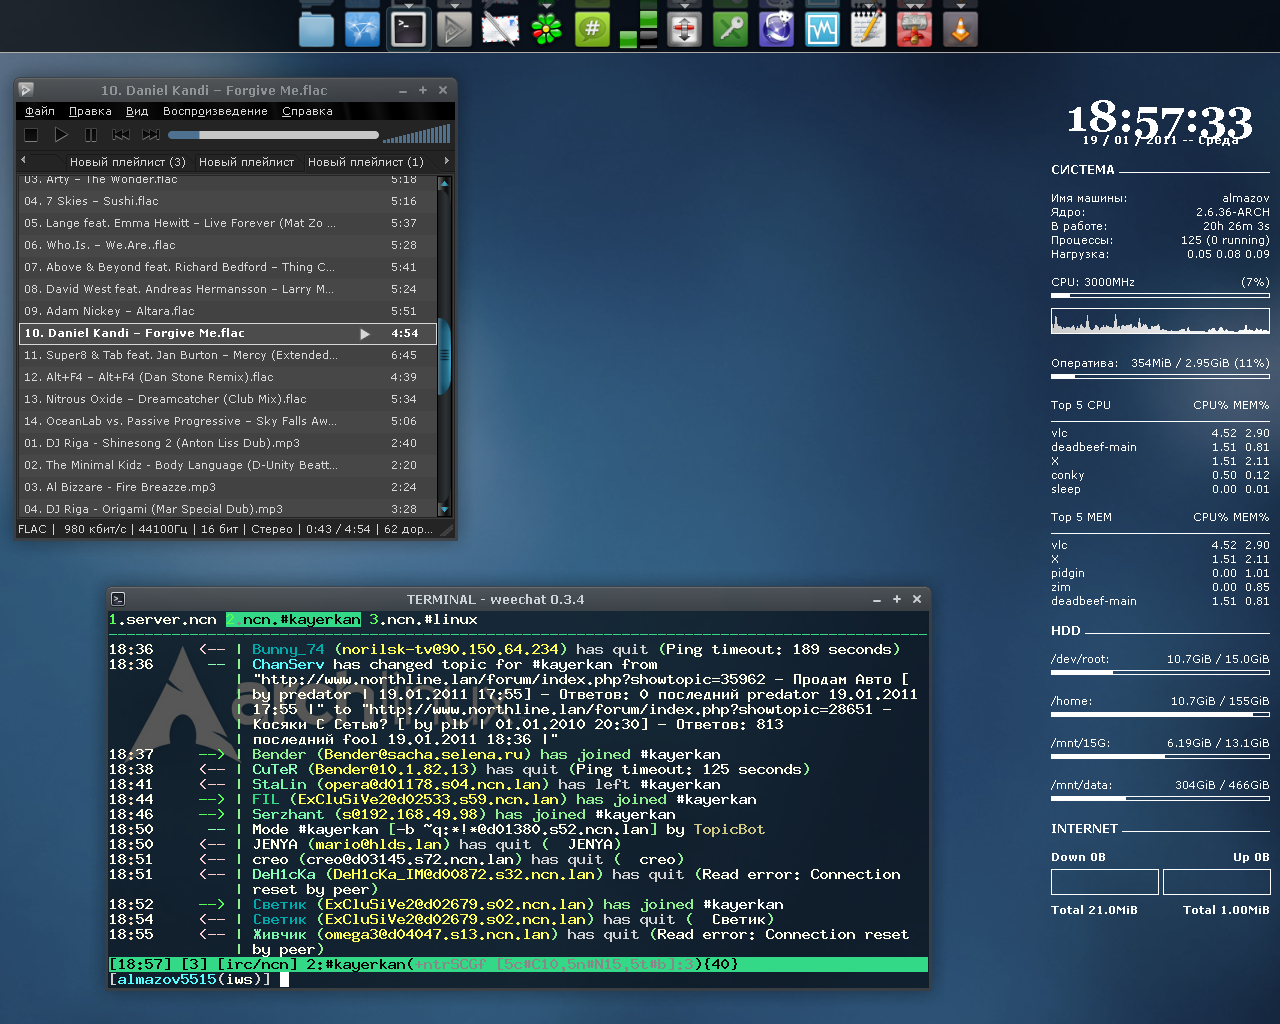Screen dimensions: 1280x1024
Task: Open the Файл menu
Action: click(x=40, y=111)
